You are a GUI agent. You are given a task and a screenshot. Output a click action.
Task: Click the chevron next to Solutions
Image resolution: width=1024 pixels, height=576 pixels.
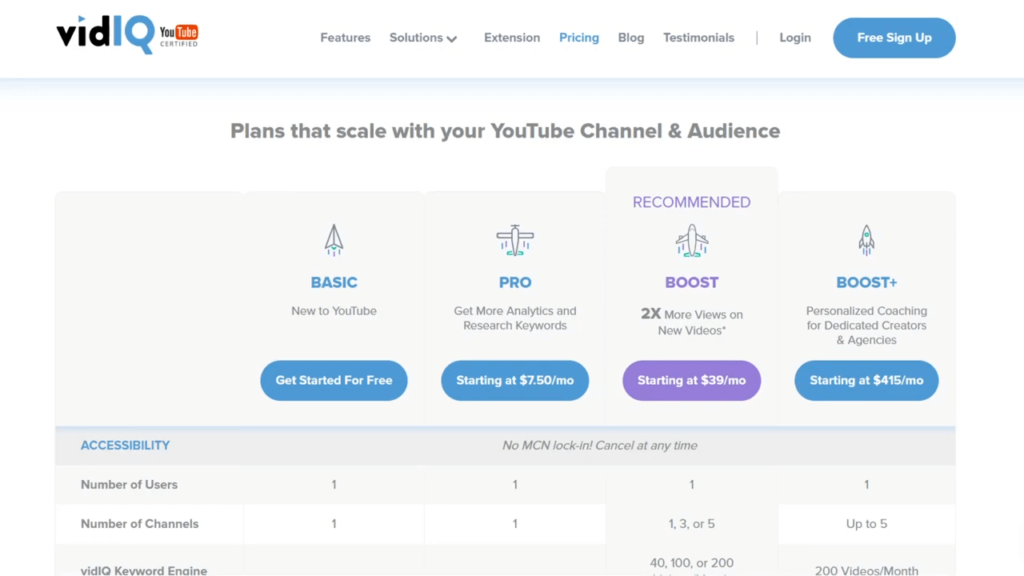pyautogui.click(x=451, y=39)
